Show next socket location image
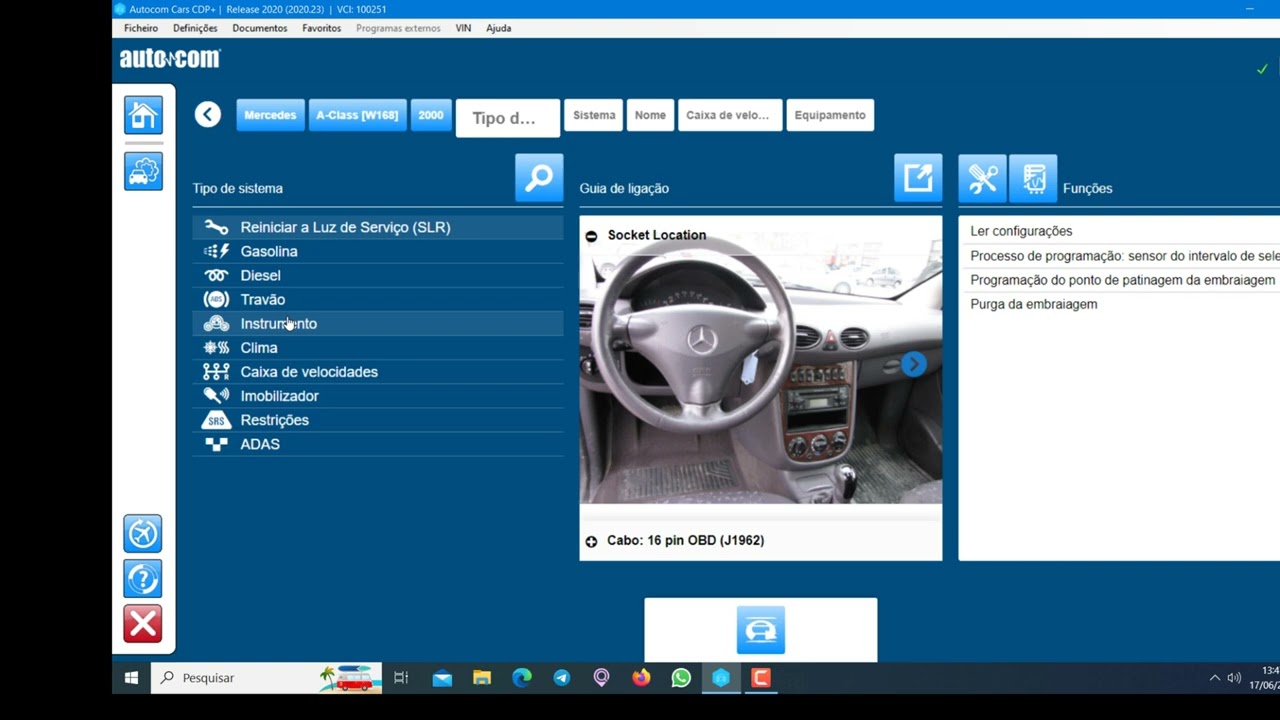This screenshot has height=720, width=1280. coord(913,364)
